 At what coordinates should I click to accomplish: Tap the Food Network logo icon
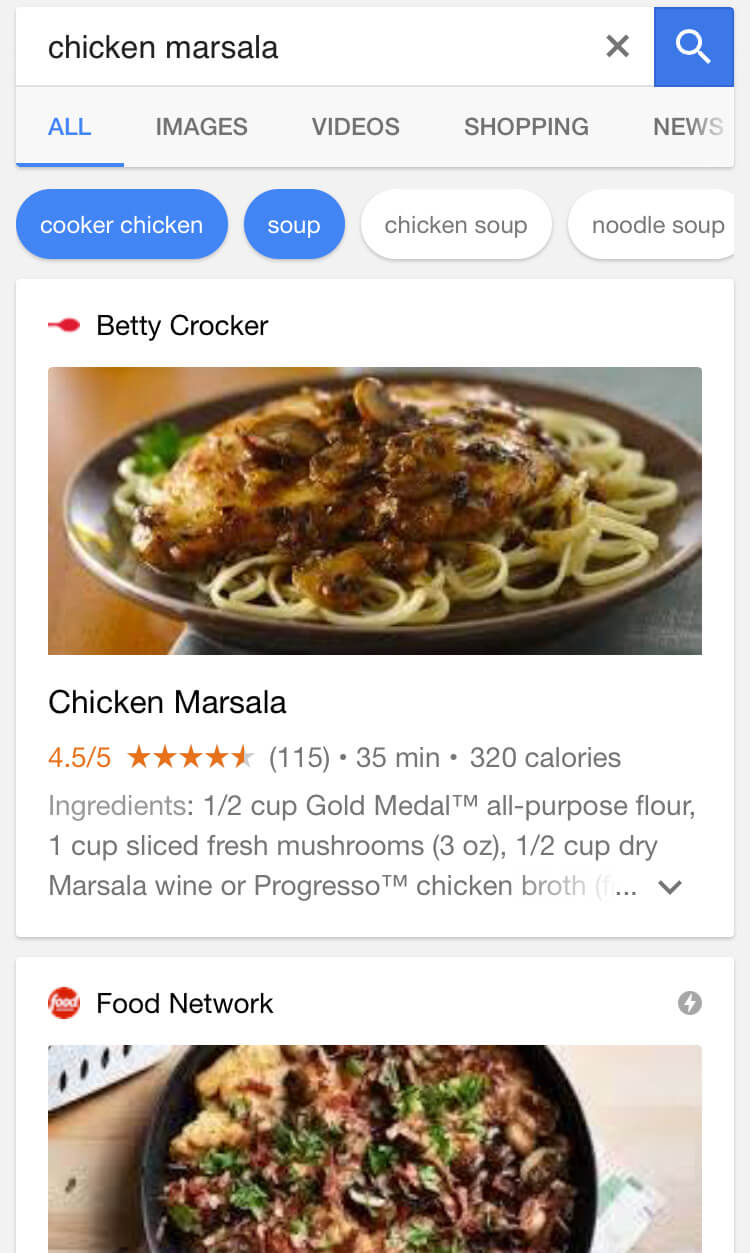[64, 1003]
